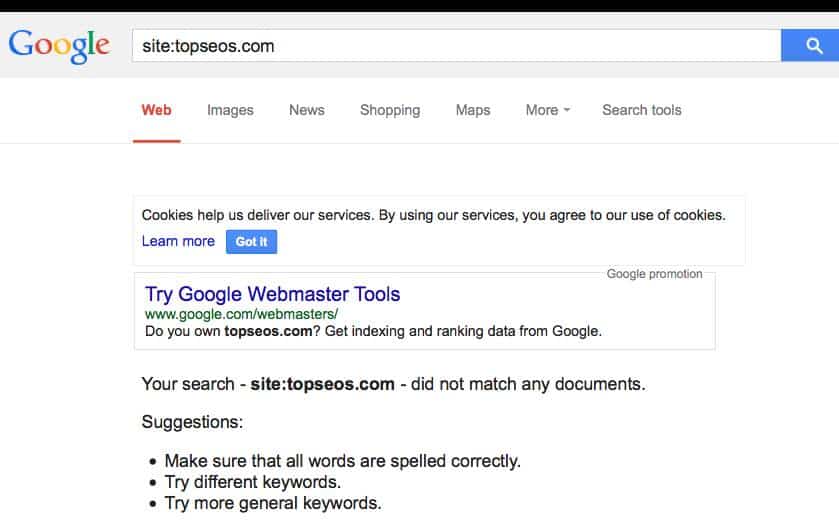Screen dimensions: 839x520
Task: Click the www.google.com/webmasters/ green URL
Action: point(241,314)
